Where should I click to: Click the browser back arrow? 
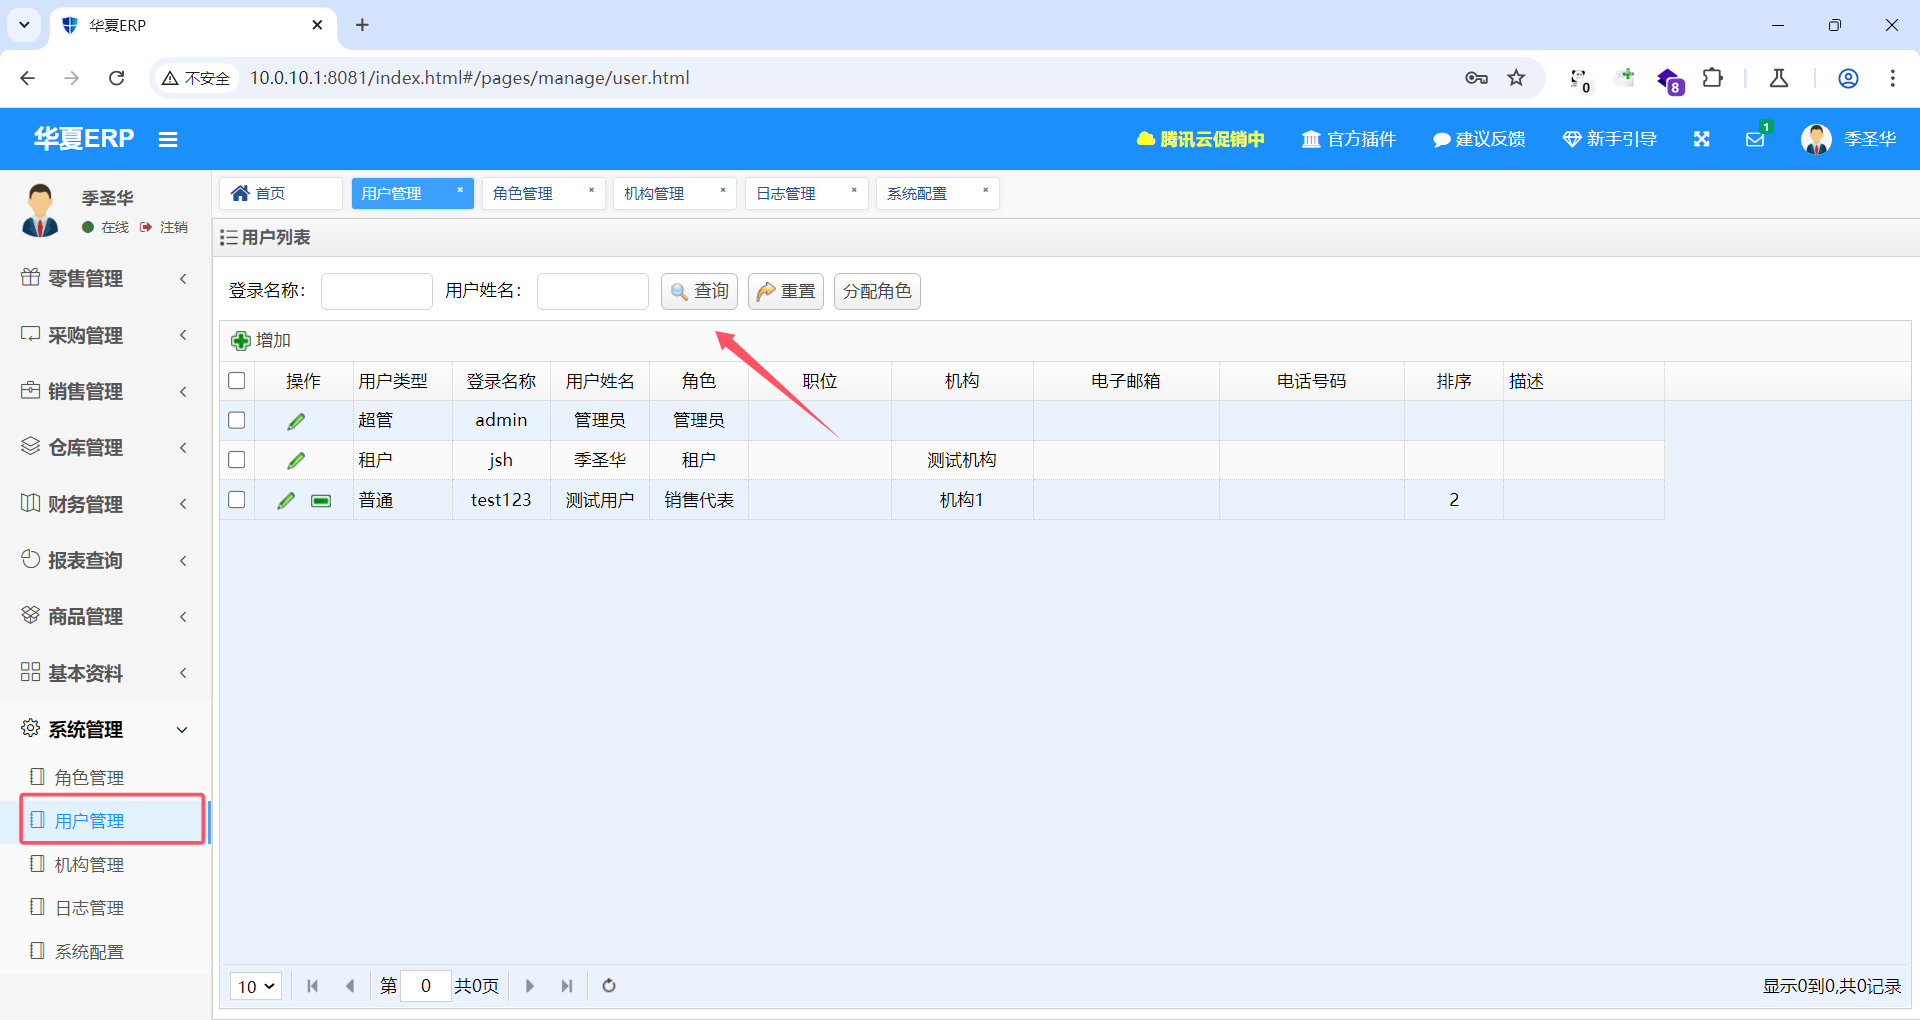(x=28, y=78)
